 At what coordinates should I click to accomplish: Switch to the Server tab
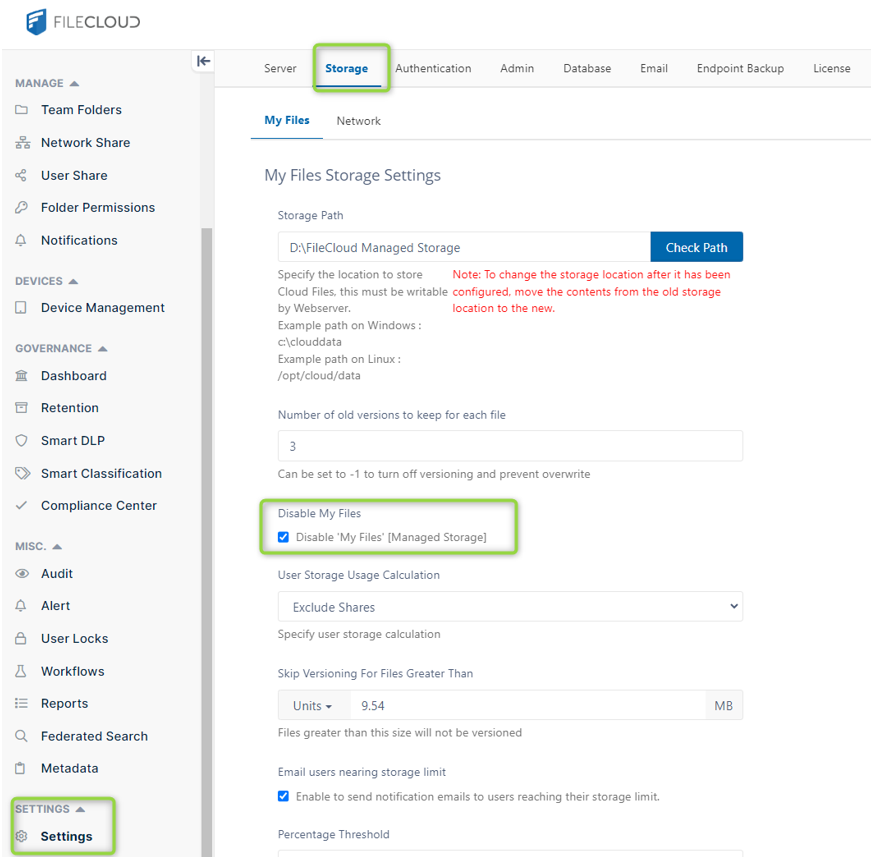click(280, 68)
